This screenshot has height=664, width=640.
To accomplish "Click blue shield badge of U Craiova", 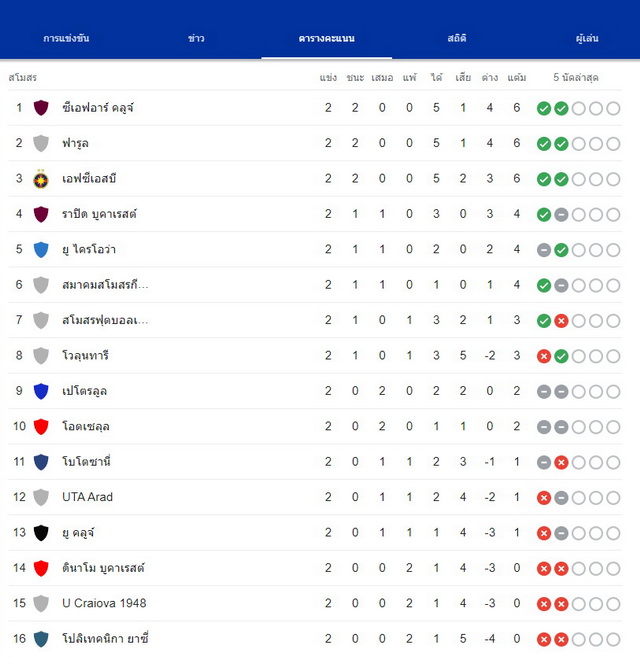I will (x=41, y=250).
